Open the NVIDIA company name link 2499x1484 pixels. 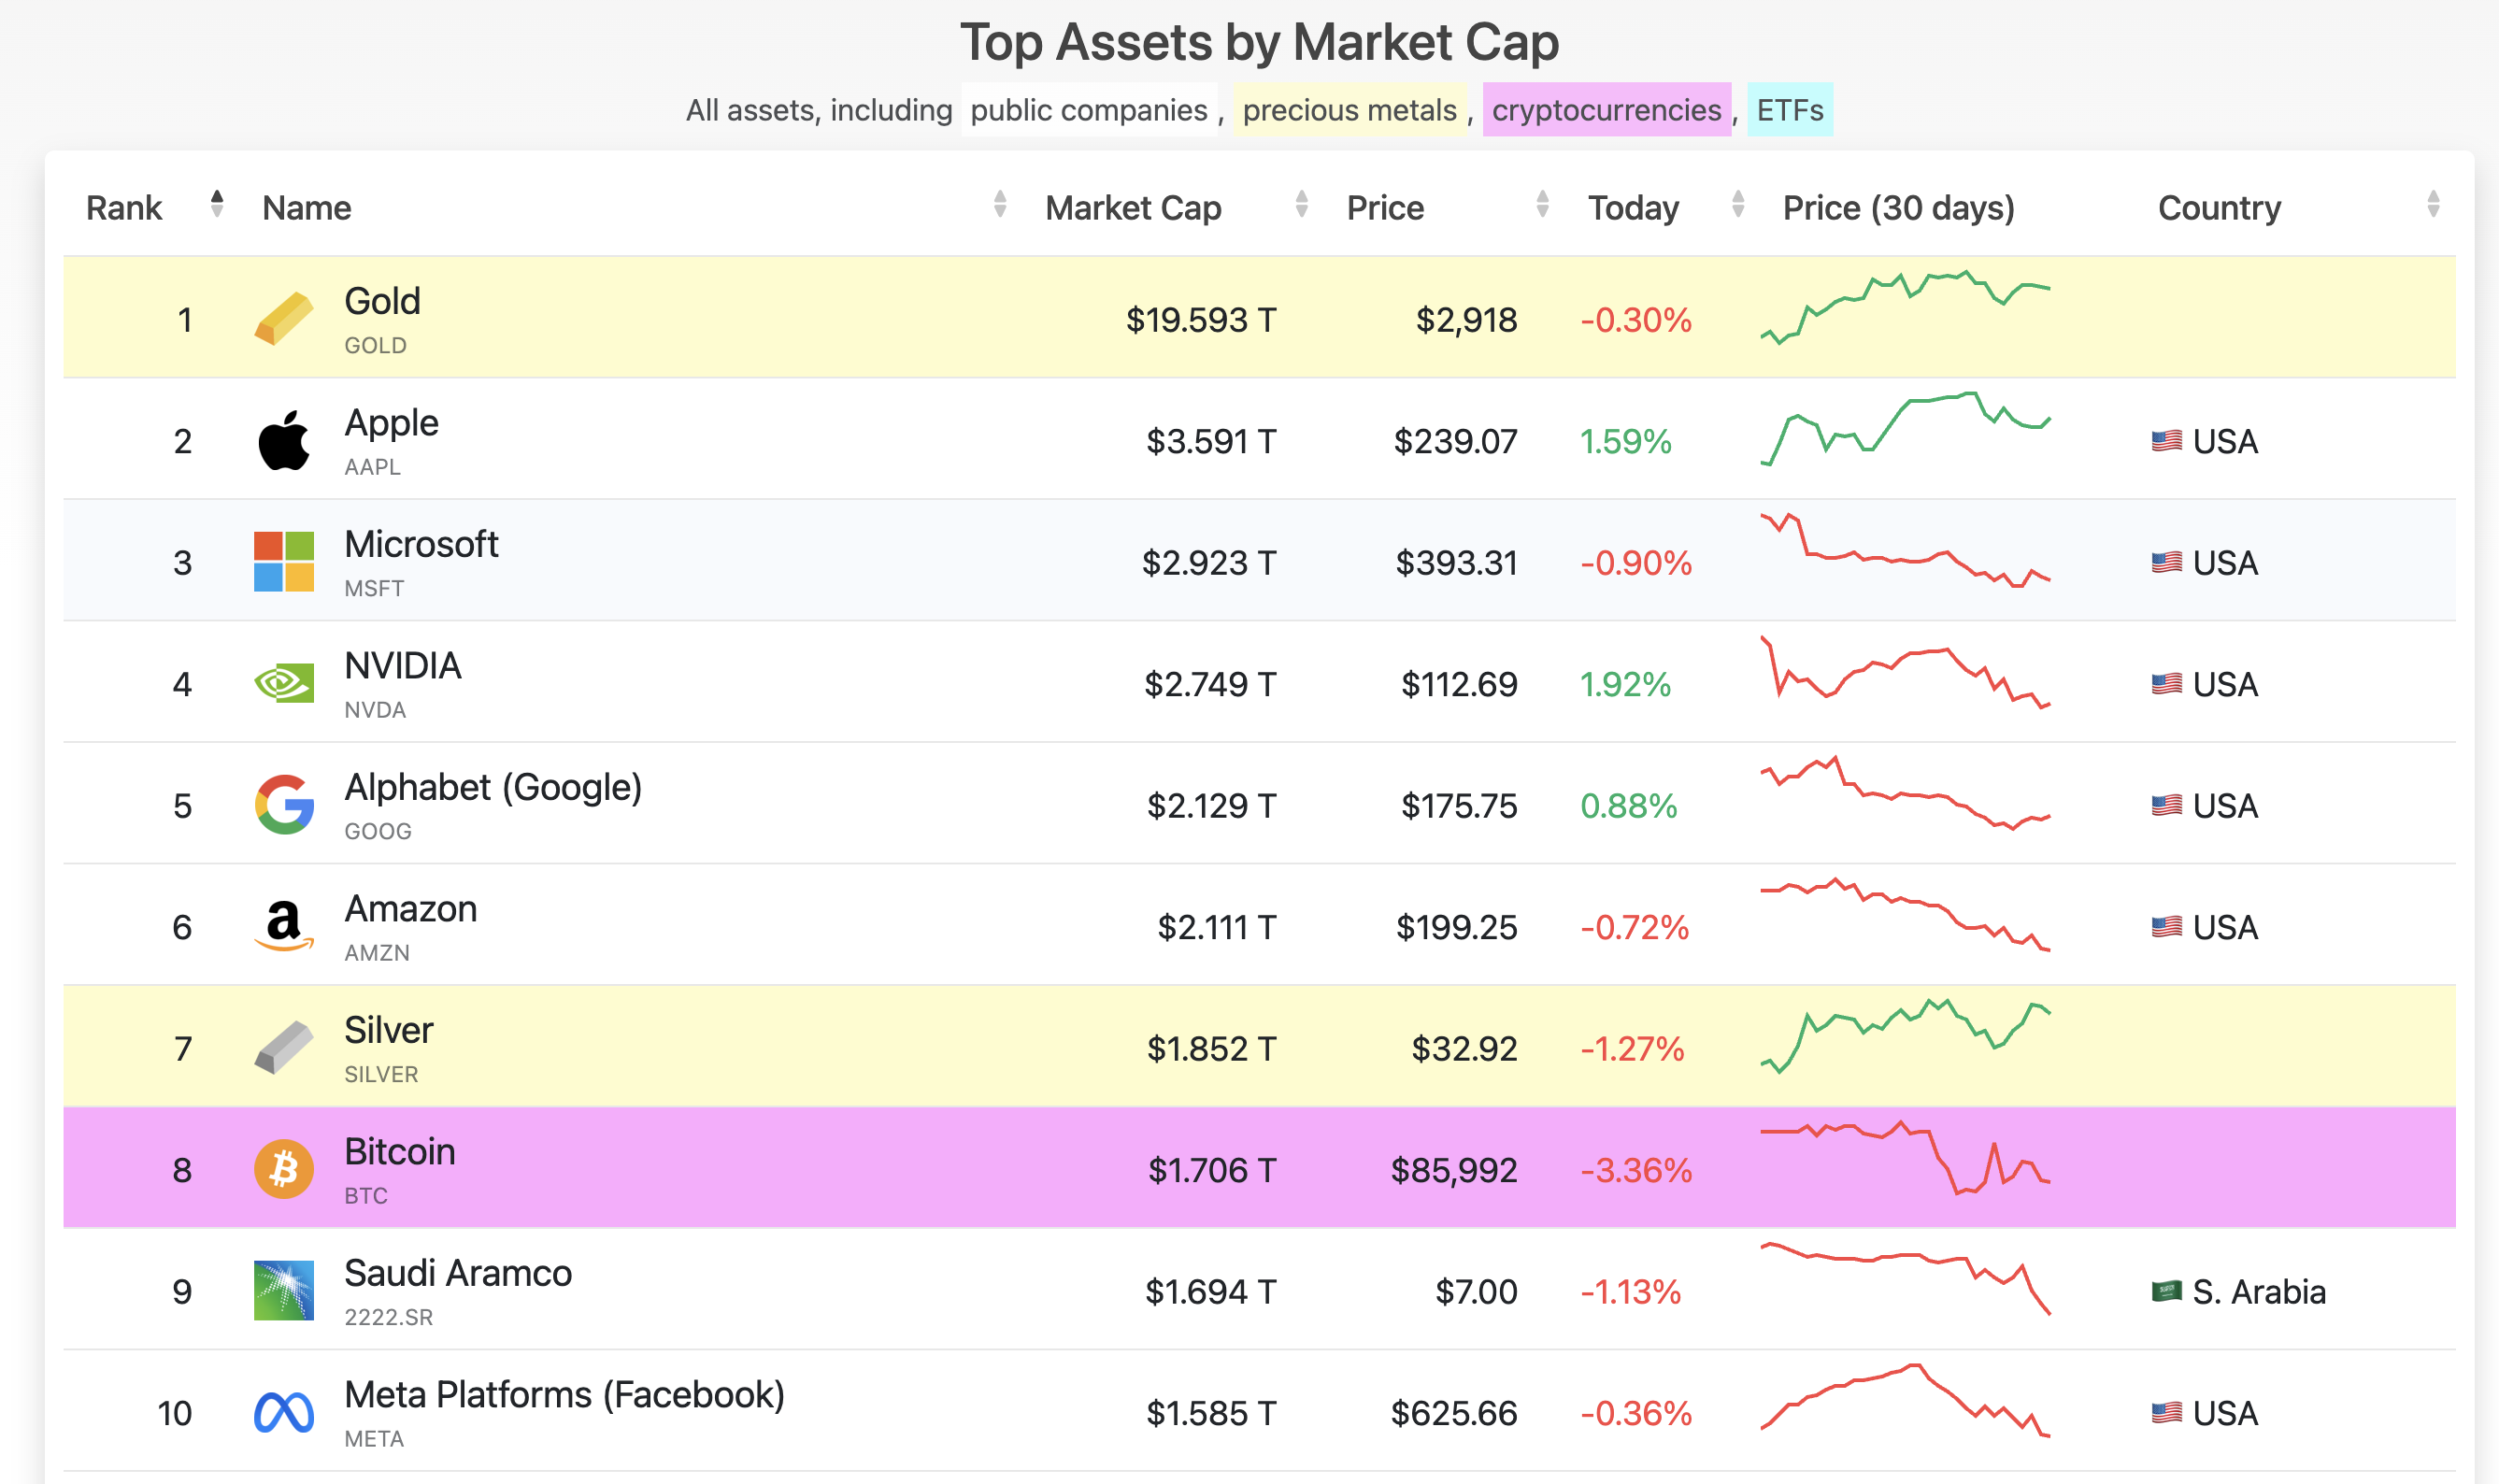(403, 666)
